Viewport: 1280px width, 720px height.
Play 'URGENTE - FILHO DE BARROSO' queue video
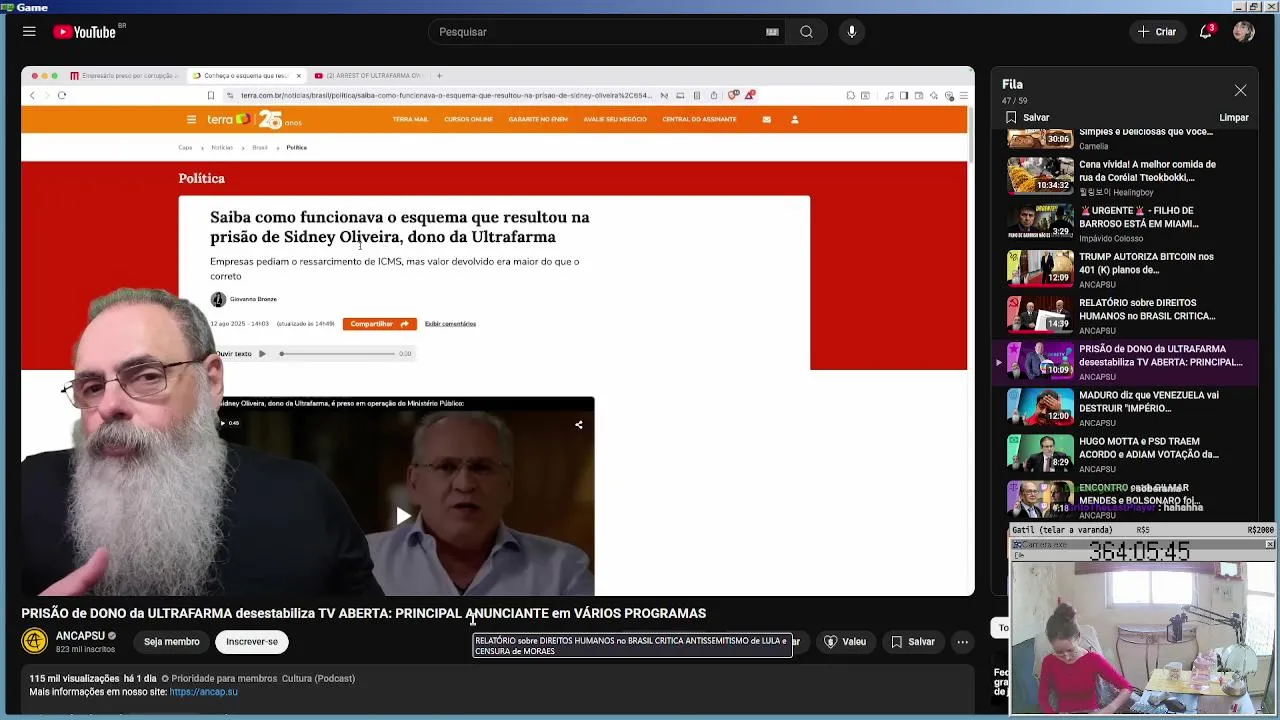[x=1127, y=223]
